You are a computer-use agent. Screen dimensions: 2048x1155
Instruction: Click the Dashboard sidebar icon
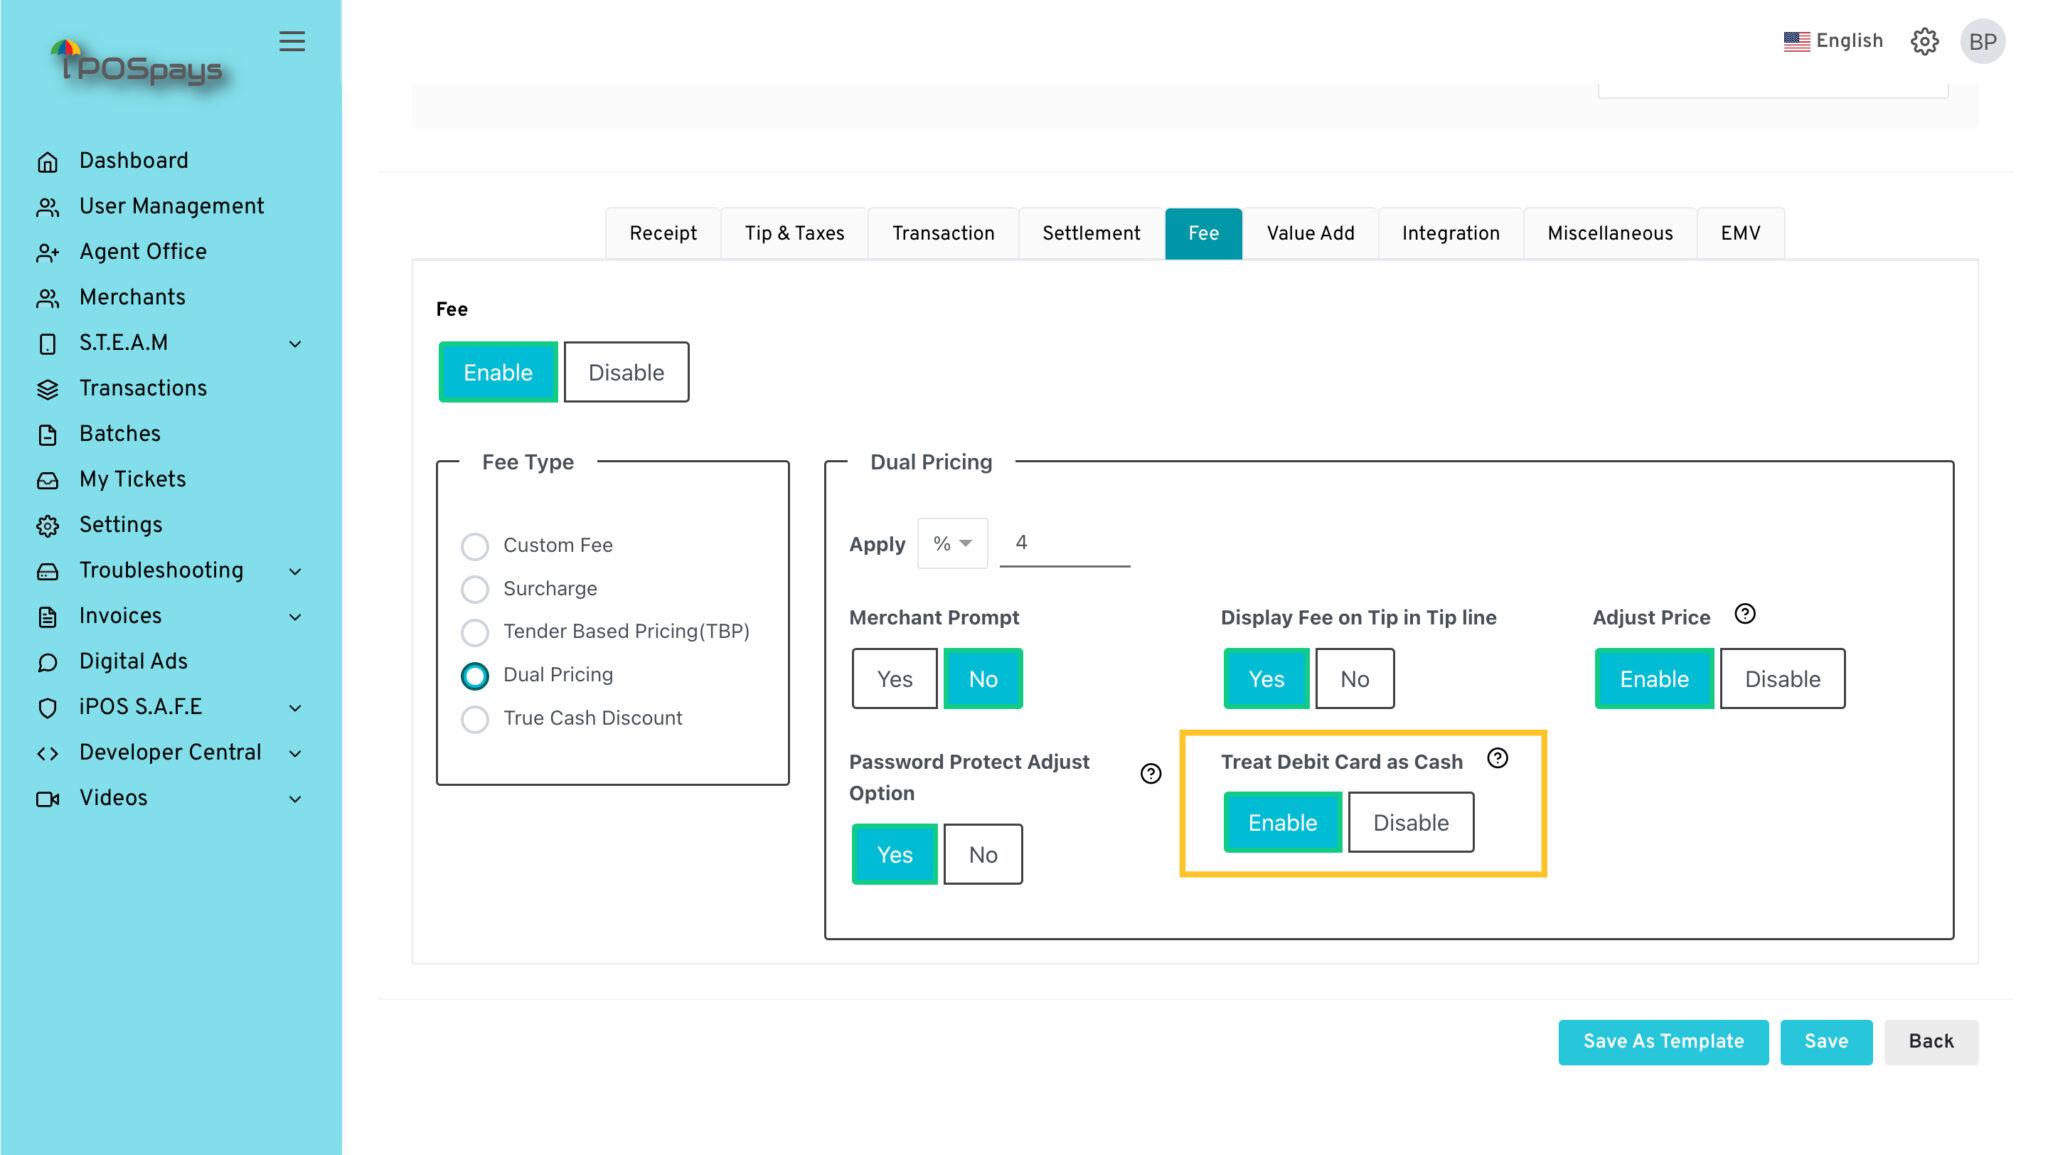click(48, 160)
